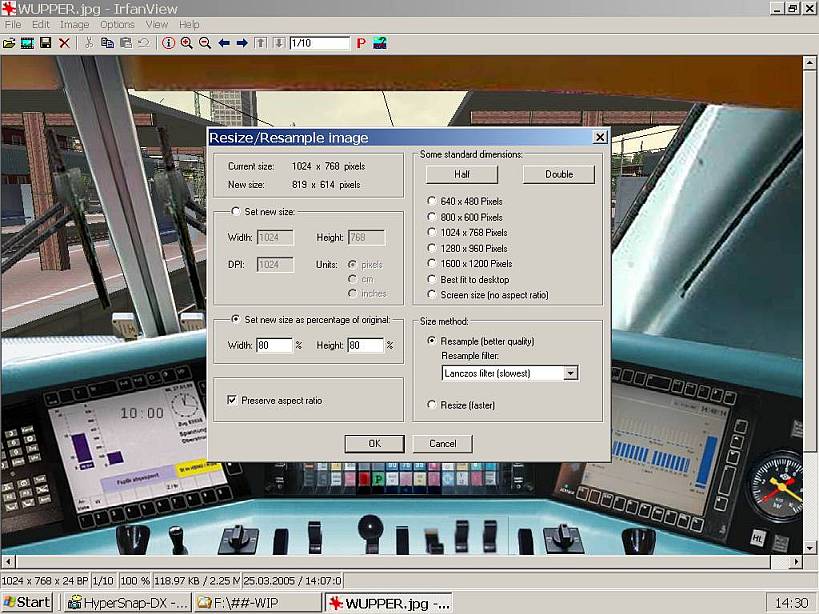Viewport: 819px width, 614px height.
Task: Click the Half button
Action: [462, 174]
